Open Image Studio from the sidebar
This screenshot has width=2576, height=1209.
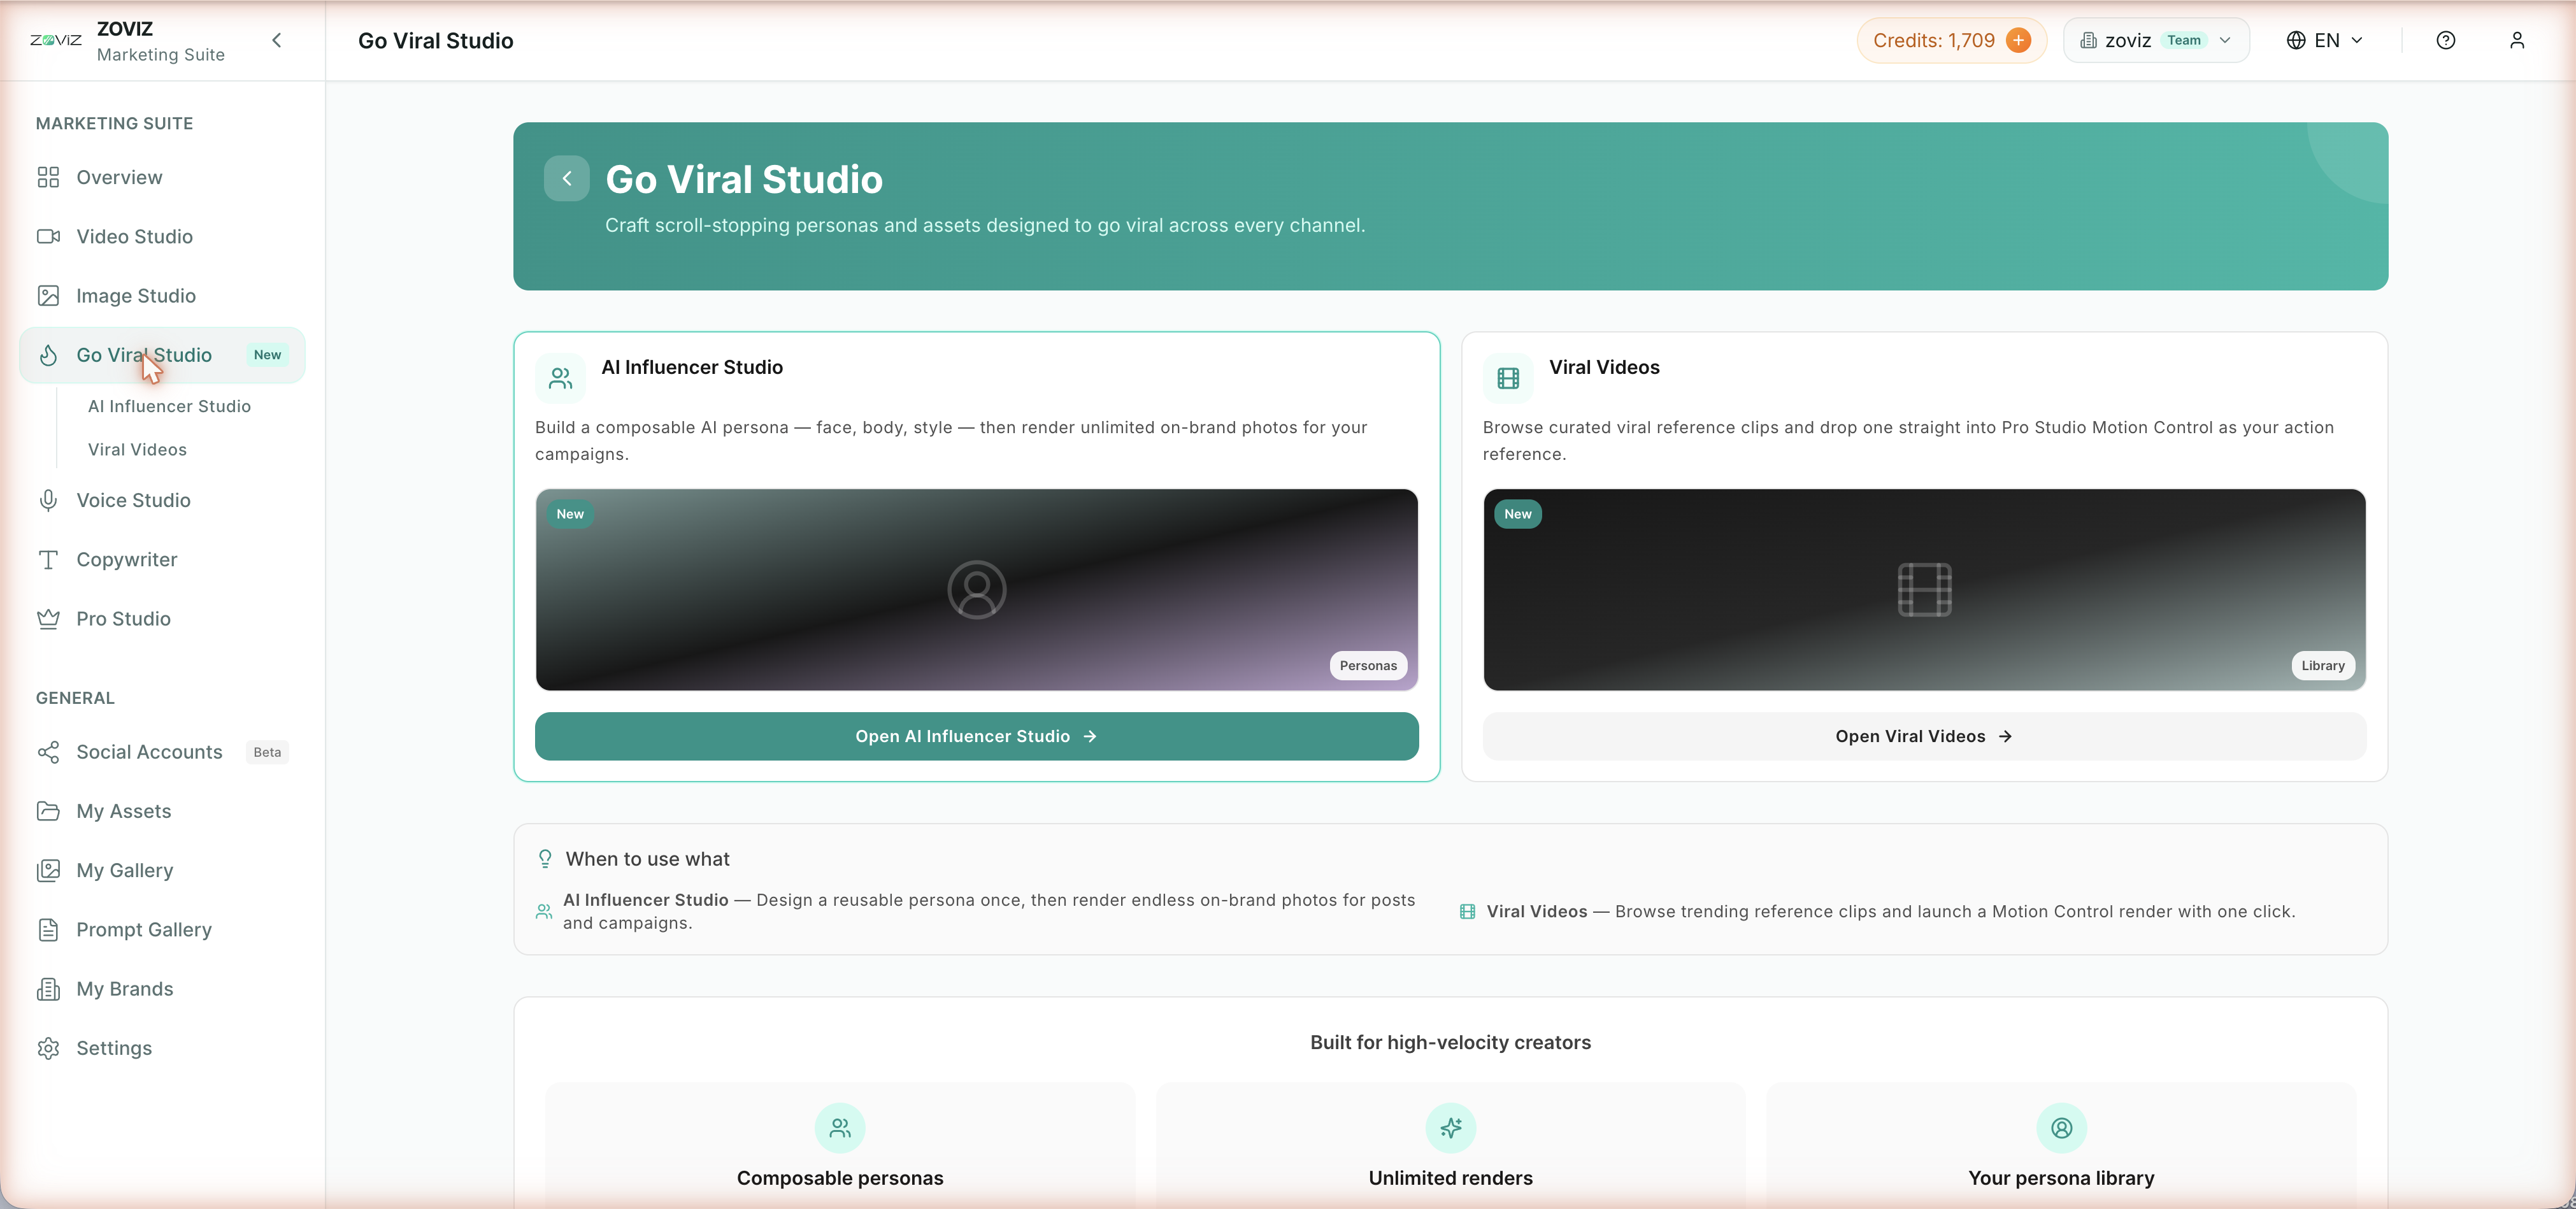coord(162,295)
